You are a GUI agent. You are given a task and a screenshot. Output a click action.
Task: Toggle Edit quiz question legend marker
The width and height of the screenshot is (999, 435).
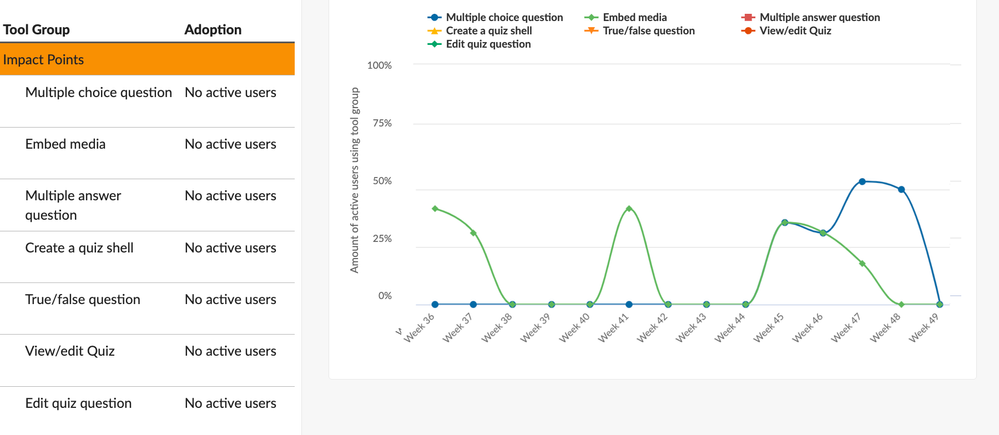click(434, 44)
